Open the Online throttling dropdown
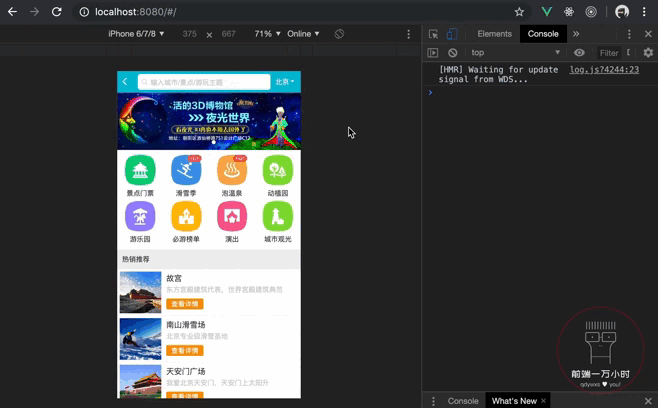This screenshot has height=408, width=658. [x=303, y=34]
